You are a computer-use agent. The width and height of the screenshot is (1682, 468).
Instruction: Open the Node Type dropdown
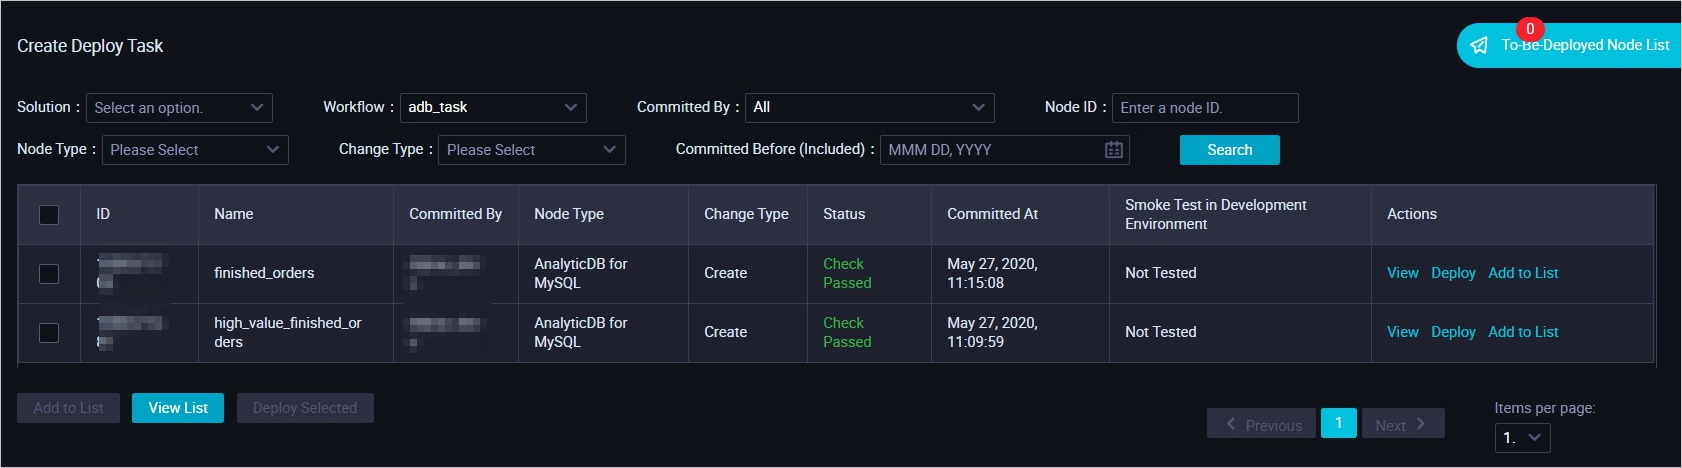(x=195, y=150)
